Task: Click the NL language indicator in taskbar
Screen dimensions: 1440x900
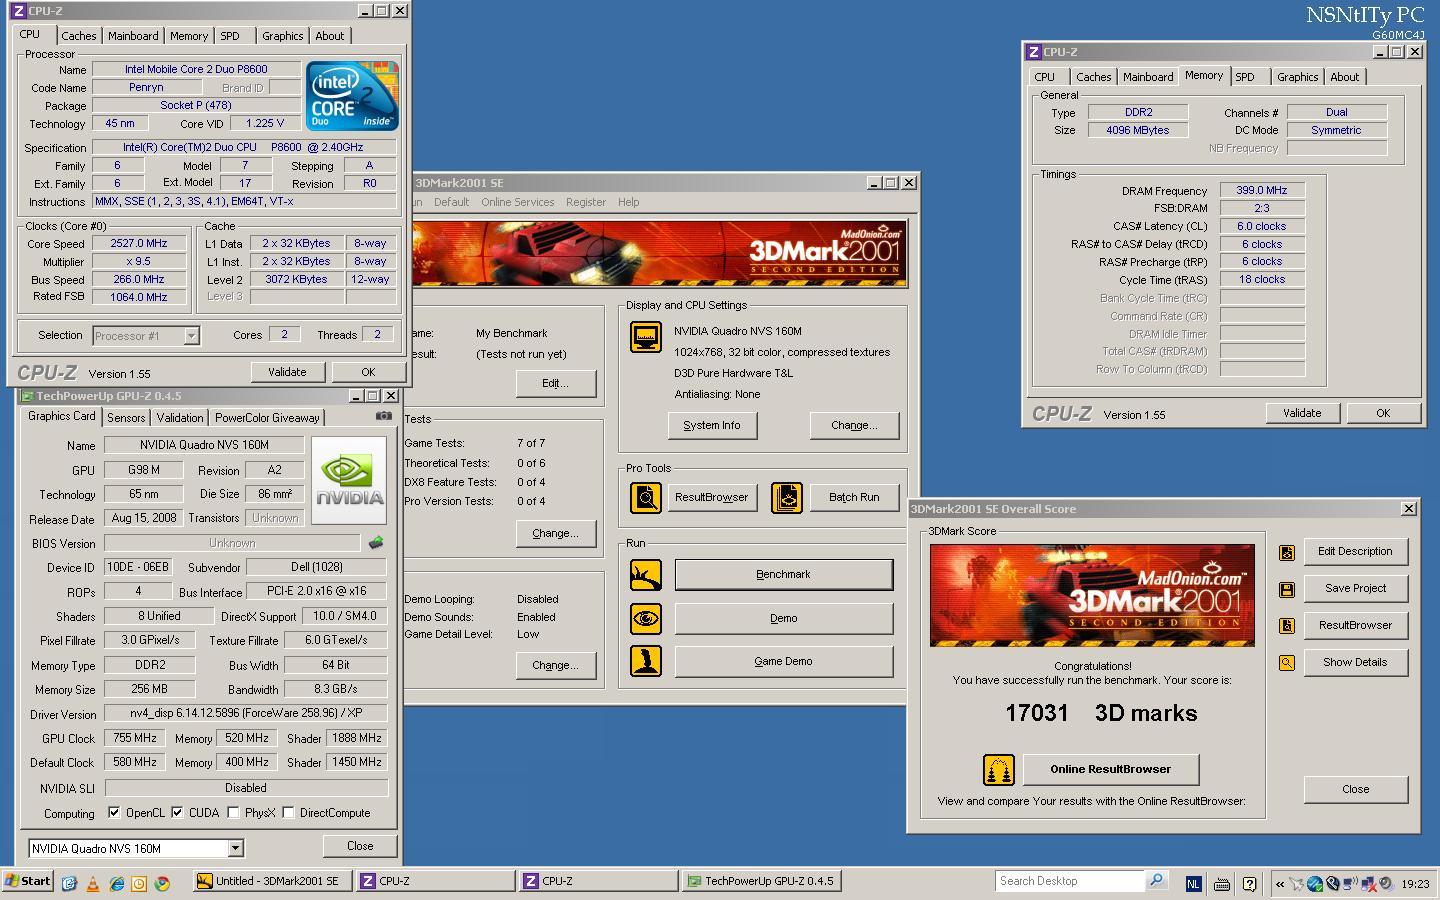Action: (x=1193, y=884)
